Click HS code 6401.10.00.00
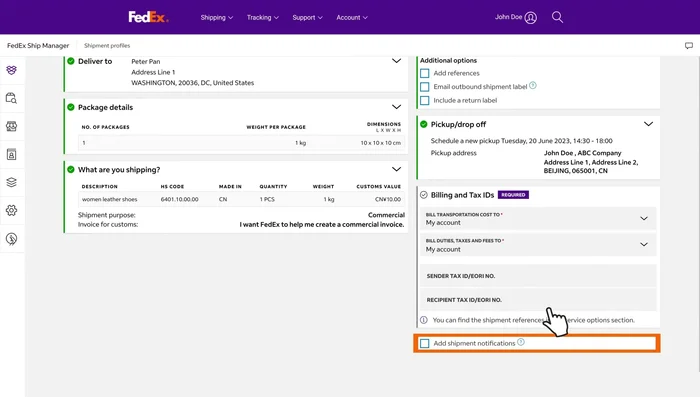The height and width of the screenshot is (397, 700). pos(179,199)
